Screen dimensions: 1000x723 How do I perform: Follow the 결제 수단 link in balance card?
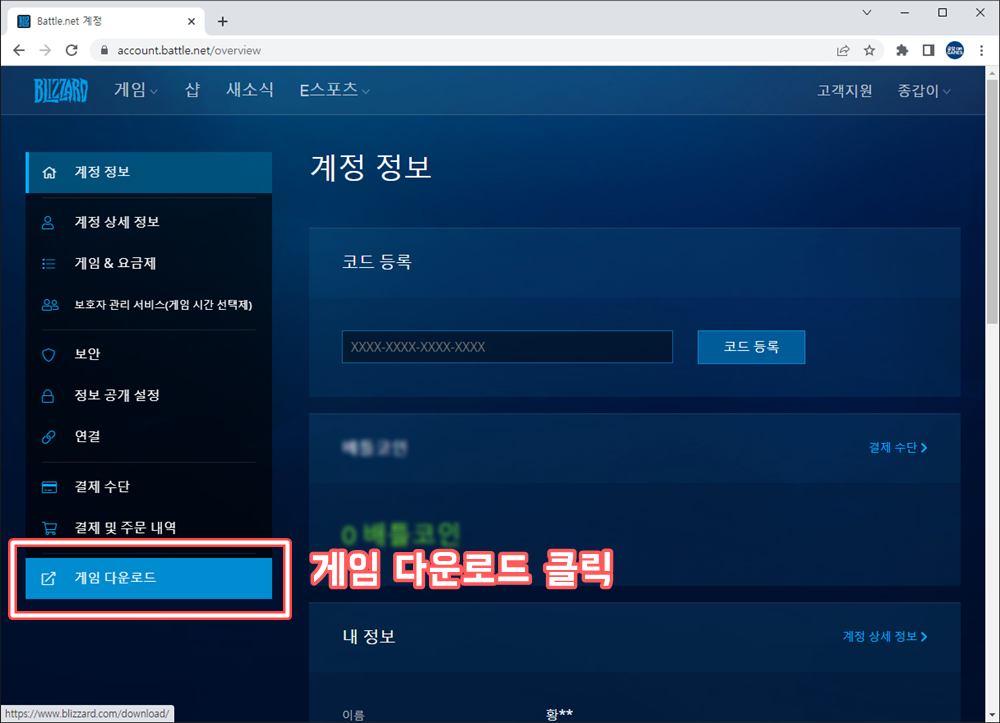point(898,448)
